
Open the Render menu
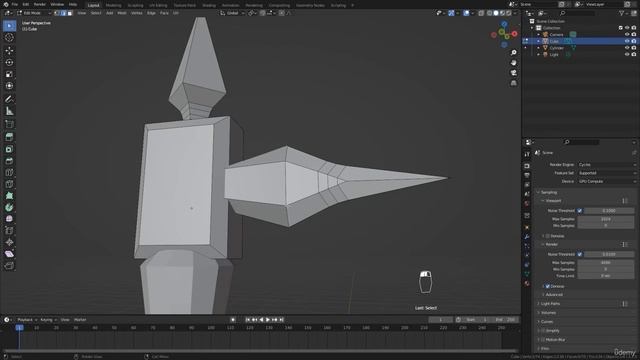[x=40, y=4]
